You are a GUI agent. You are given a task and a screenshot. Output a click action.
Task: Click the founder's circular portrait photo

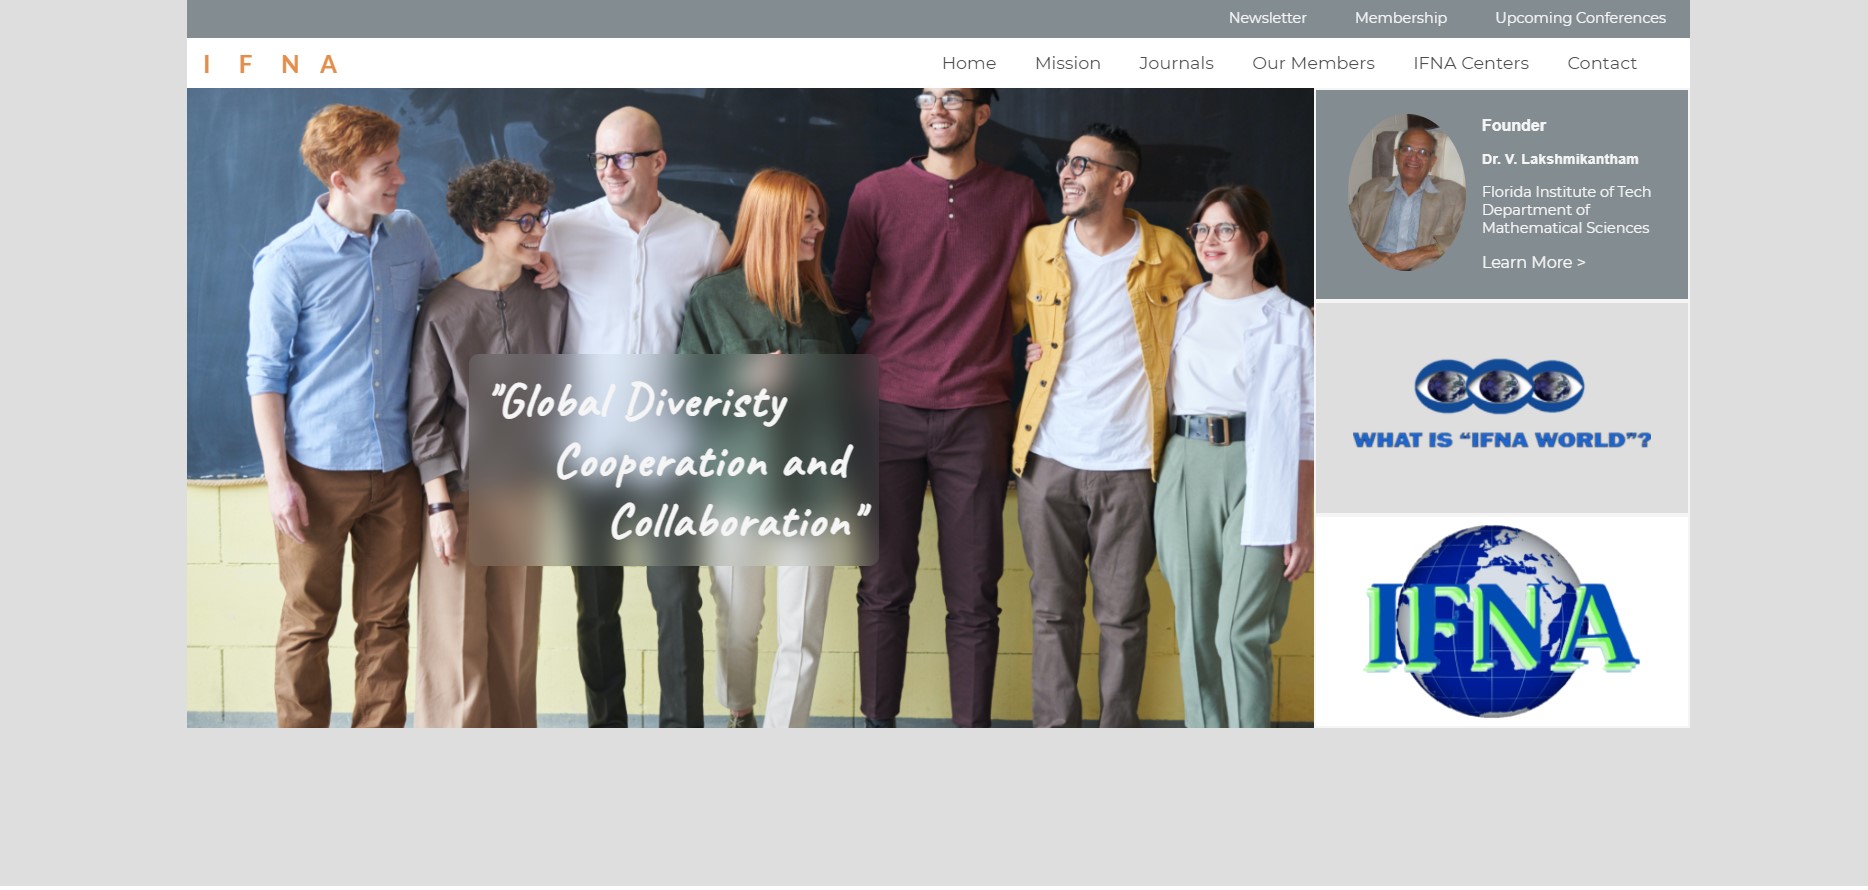point(1406,192)
